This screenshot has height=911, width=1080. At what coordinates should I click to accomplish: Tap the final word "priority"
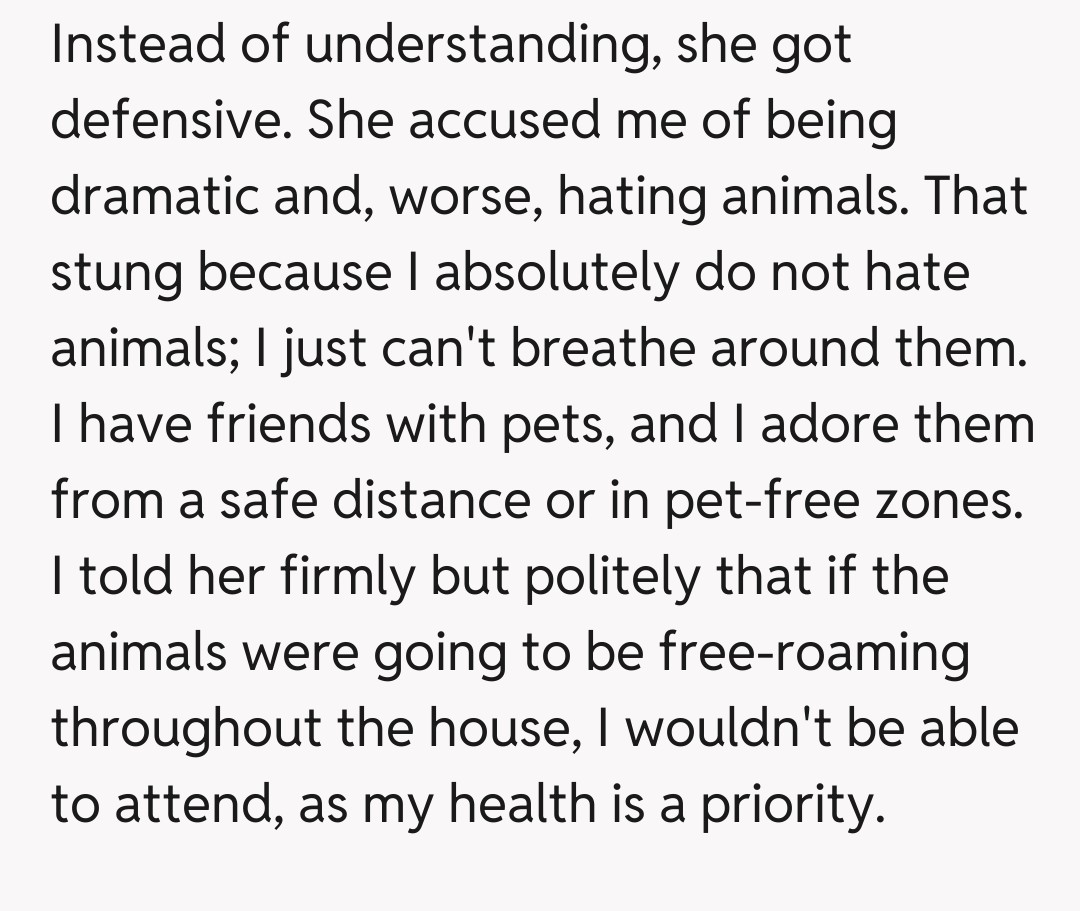785,806
